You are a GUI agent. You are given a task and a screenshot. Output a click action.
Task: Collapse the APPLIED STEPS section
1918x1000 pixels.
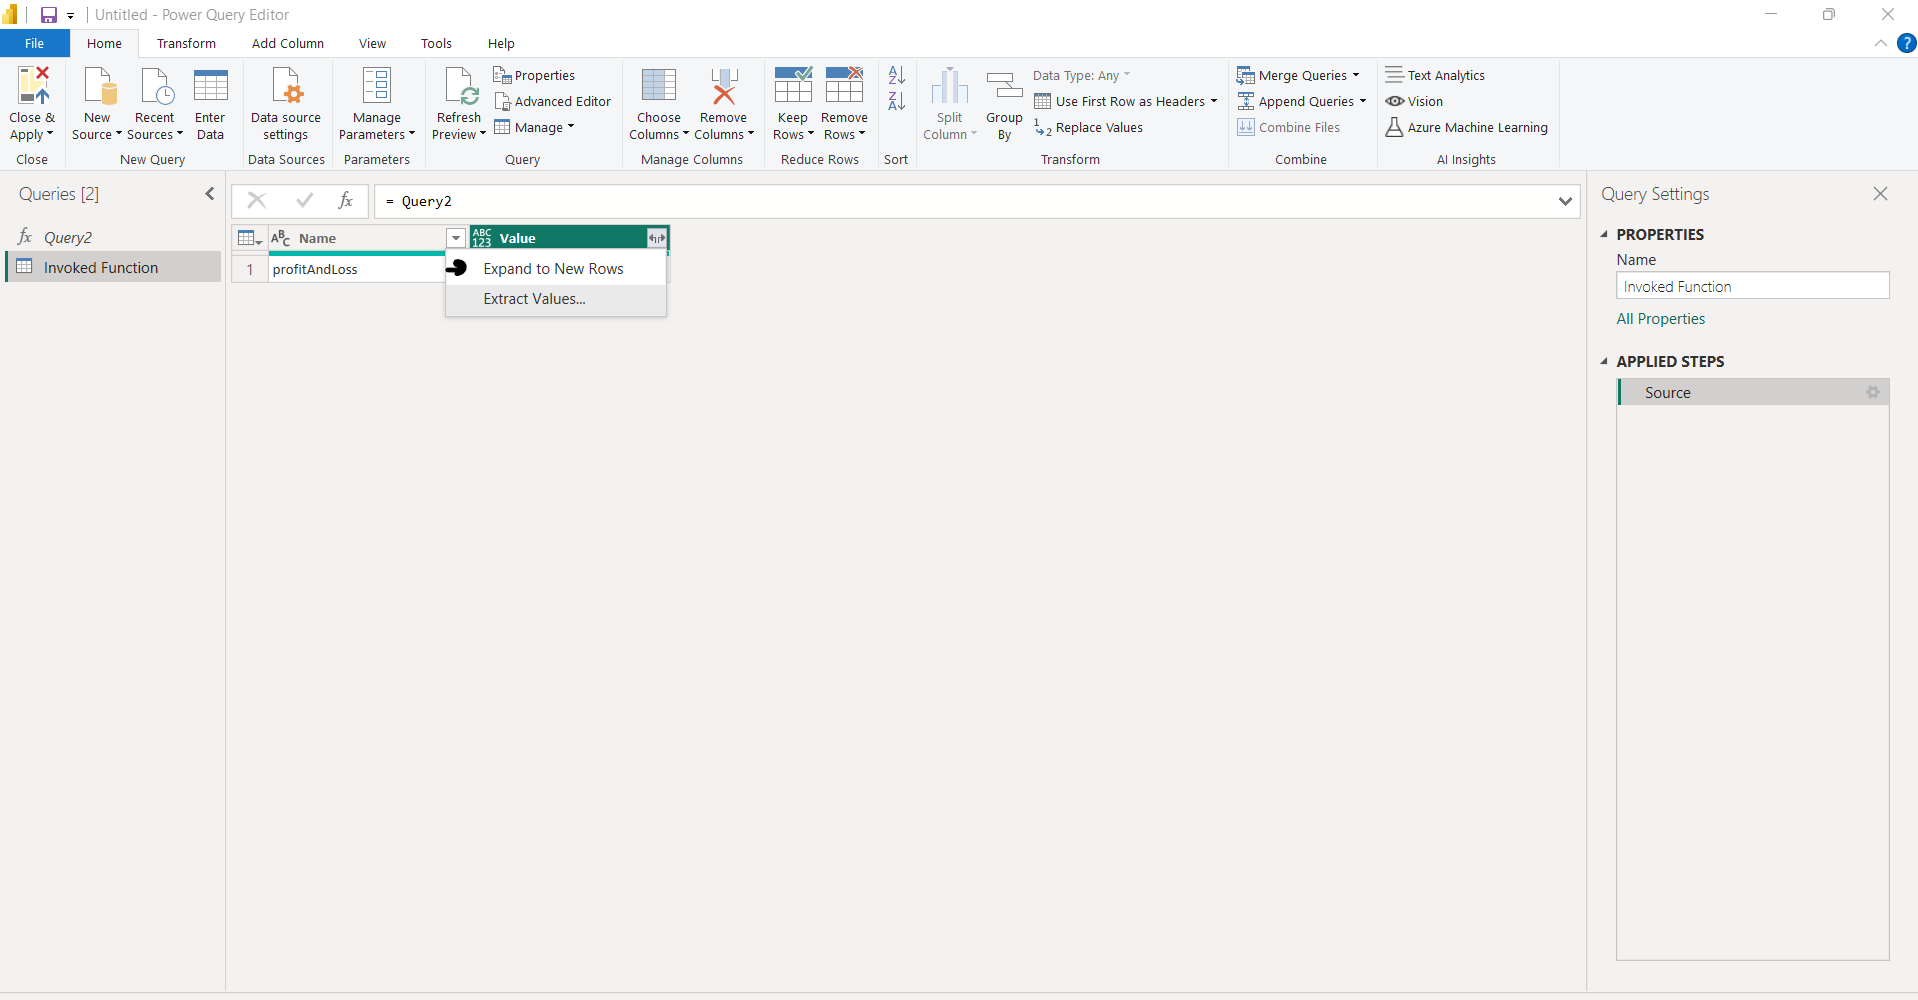(x=1604, y=361)
